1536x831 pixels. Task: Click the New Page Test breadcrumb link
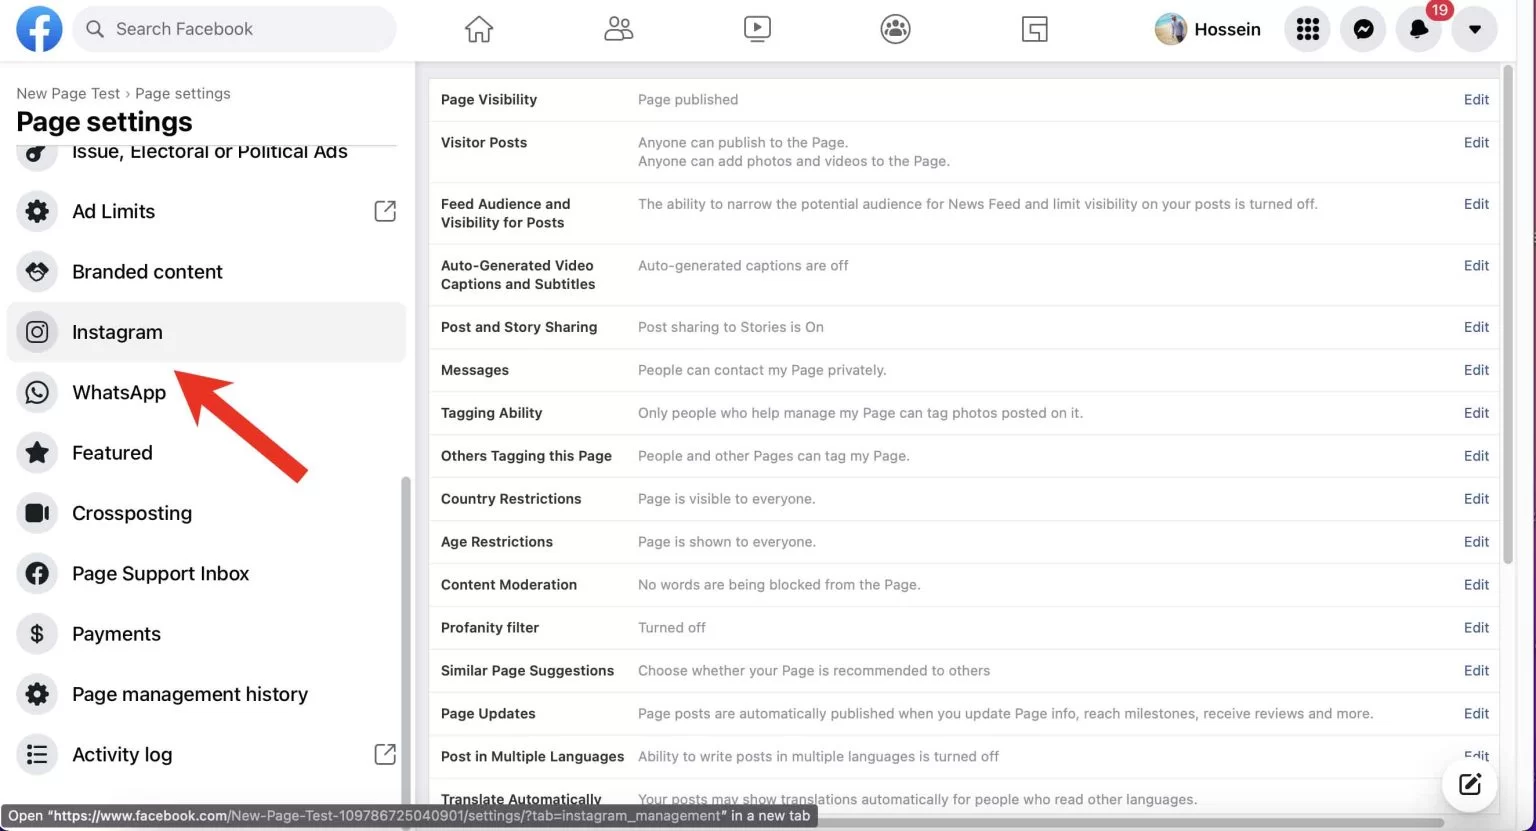(68, 93)
